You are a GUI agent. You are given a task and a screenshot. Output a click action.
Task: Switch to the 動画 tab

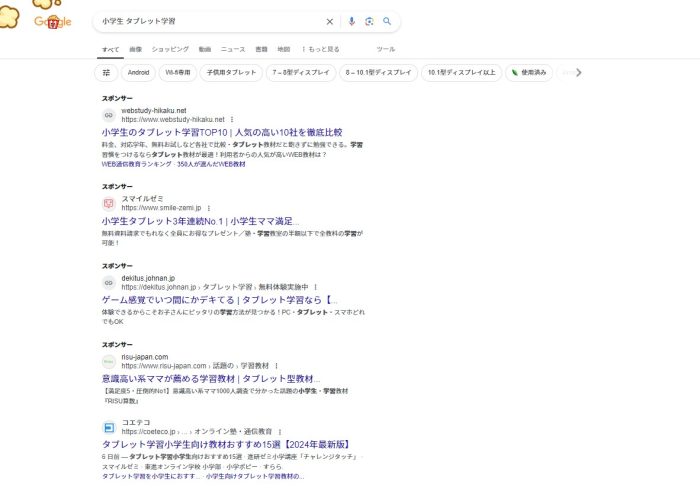(x=204, y=49)
